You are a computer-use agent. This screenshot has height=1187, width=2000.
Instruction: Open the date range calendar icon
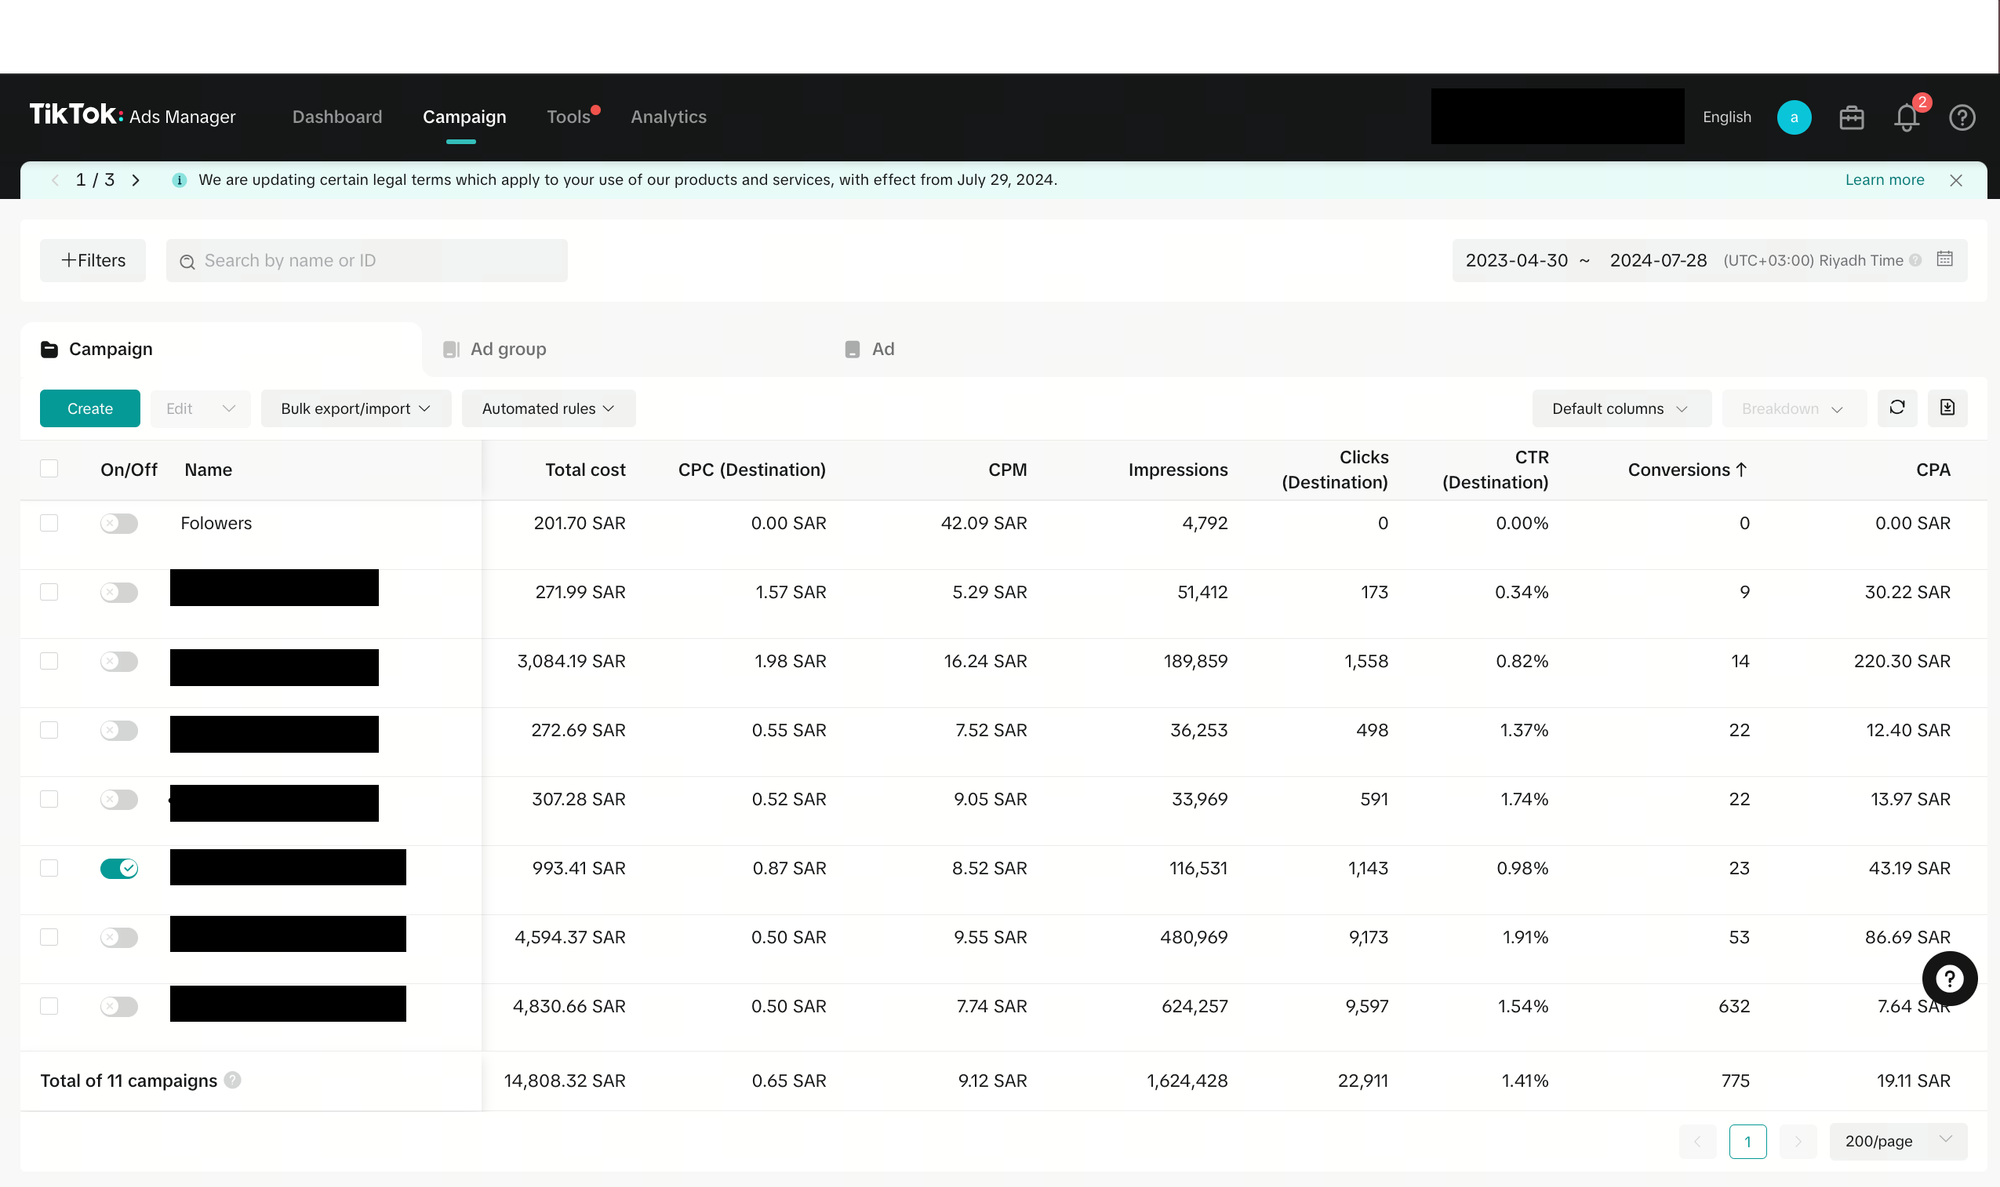click(x=1944, y=259)
